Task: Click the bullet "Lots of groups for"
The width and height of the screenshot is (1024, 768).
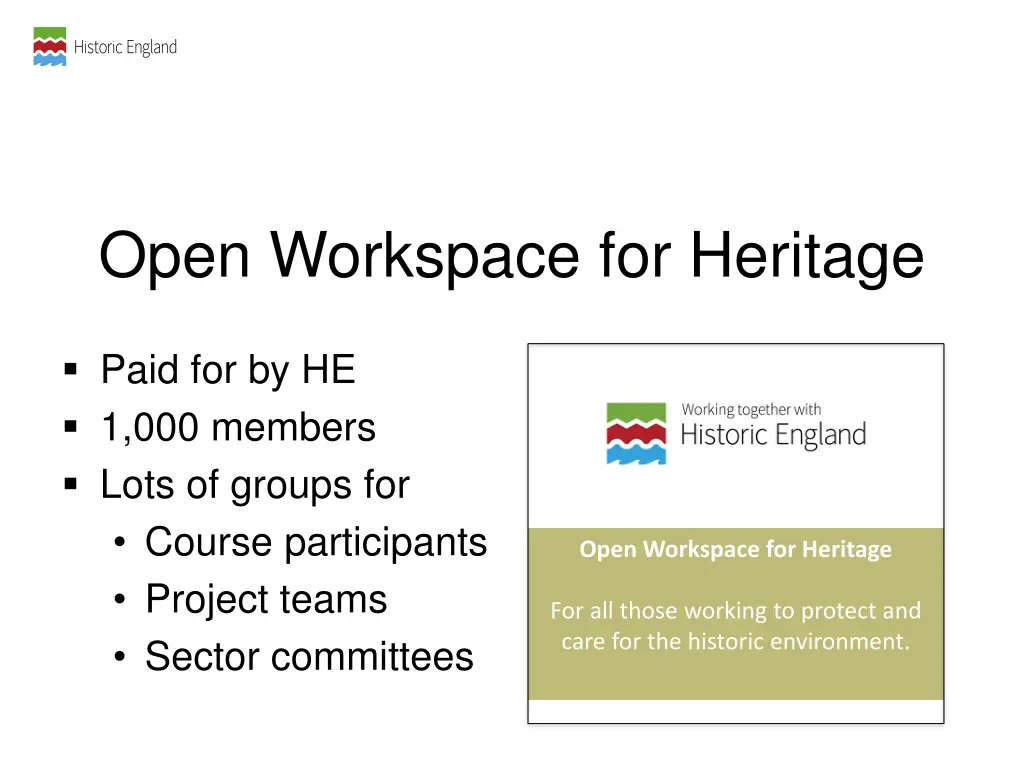Action: [255, 485]
